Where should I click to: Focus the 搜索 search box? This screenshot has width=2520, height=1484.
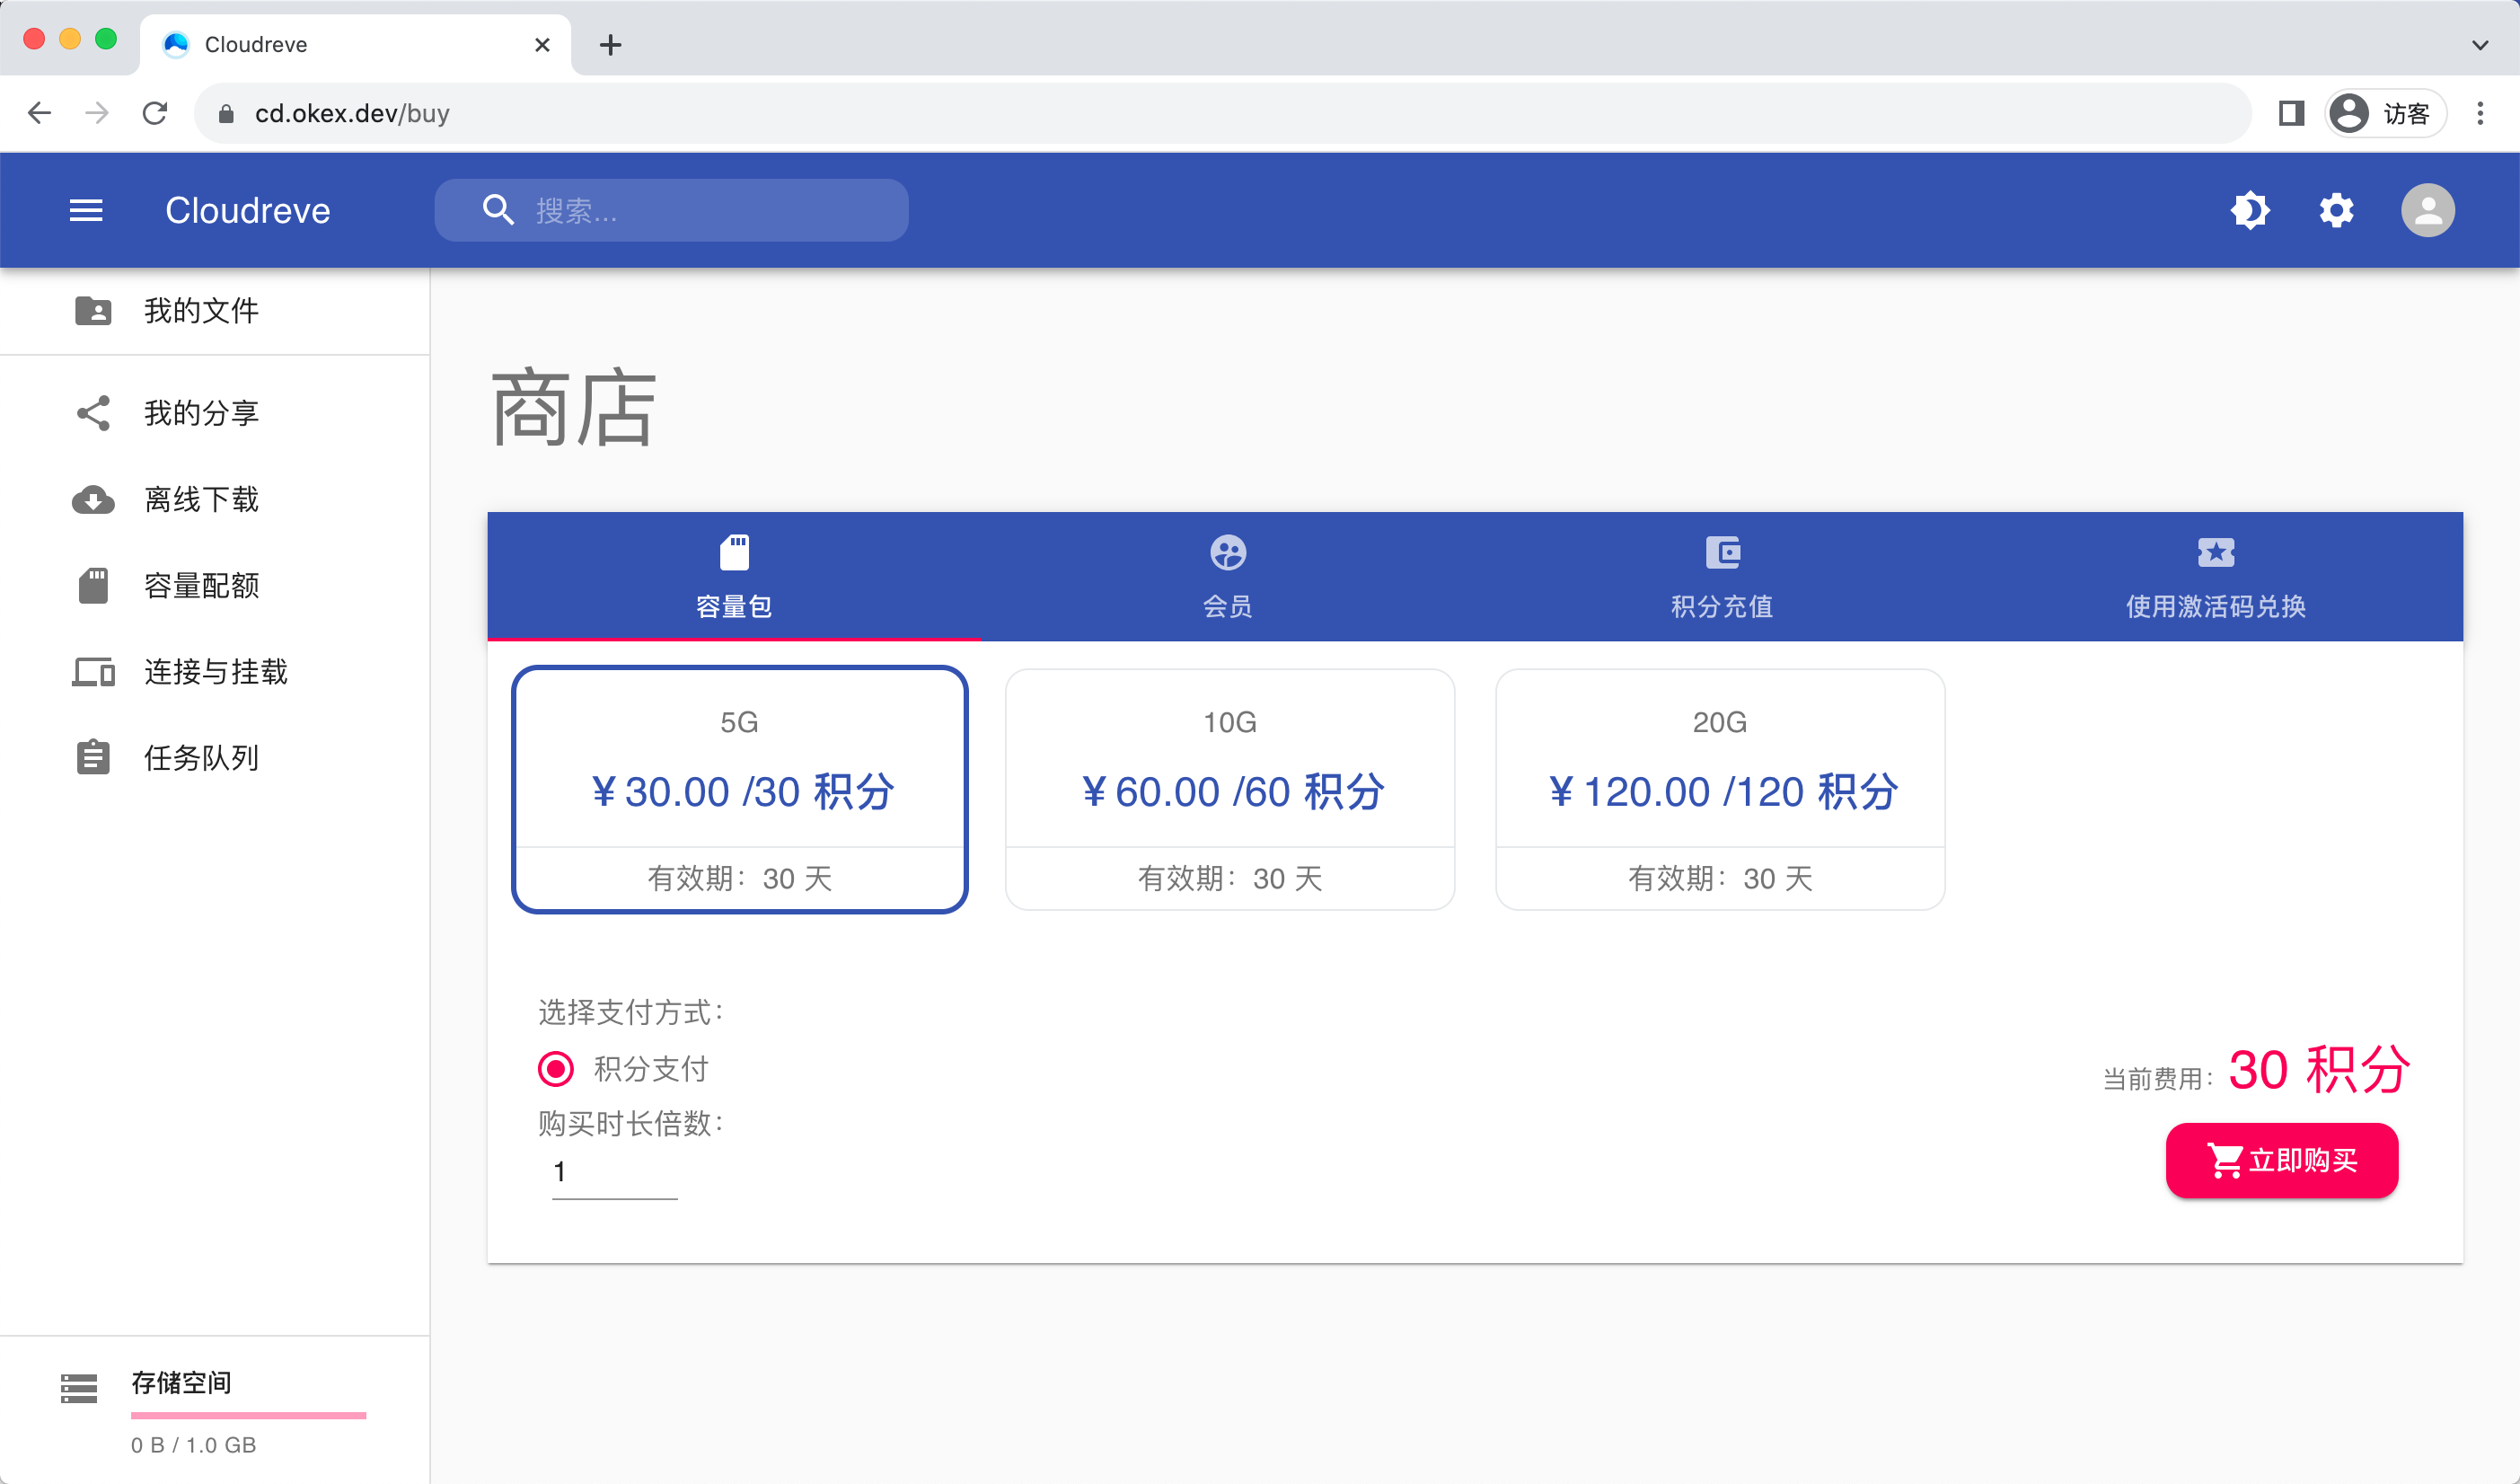click(671, 210)
